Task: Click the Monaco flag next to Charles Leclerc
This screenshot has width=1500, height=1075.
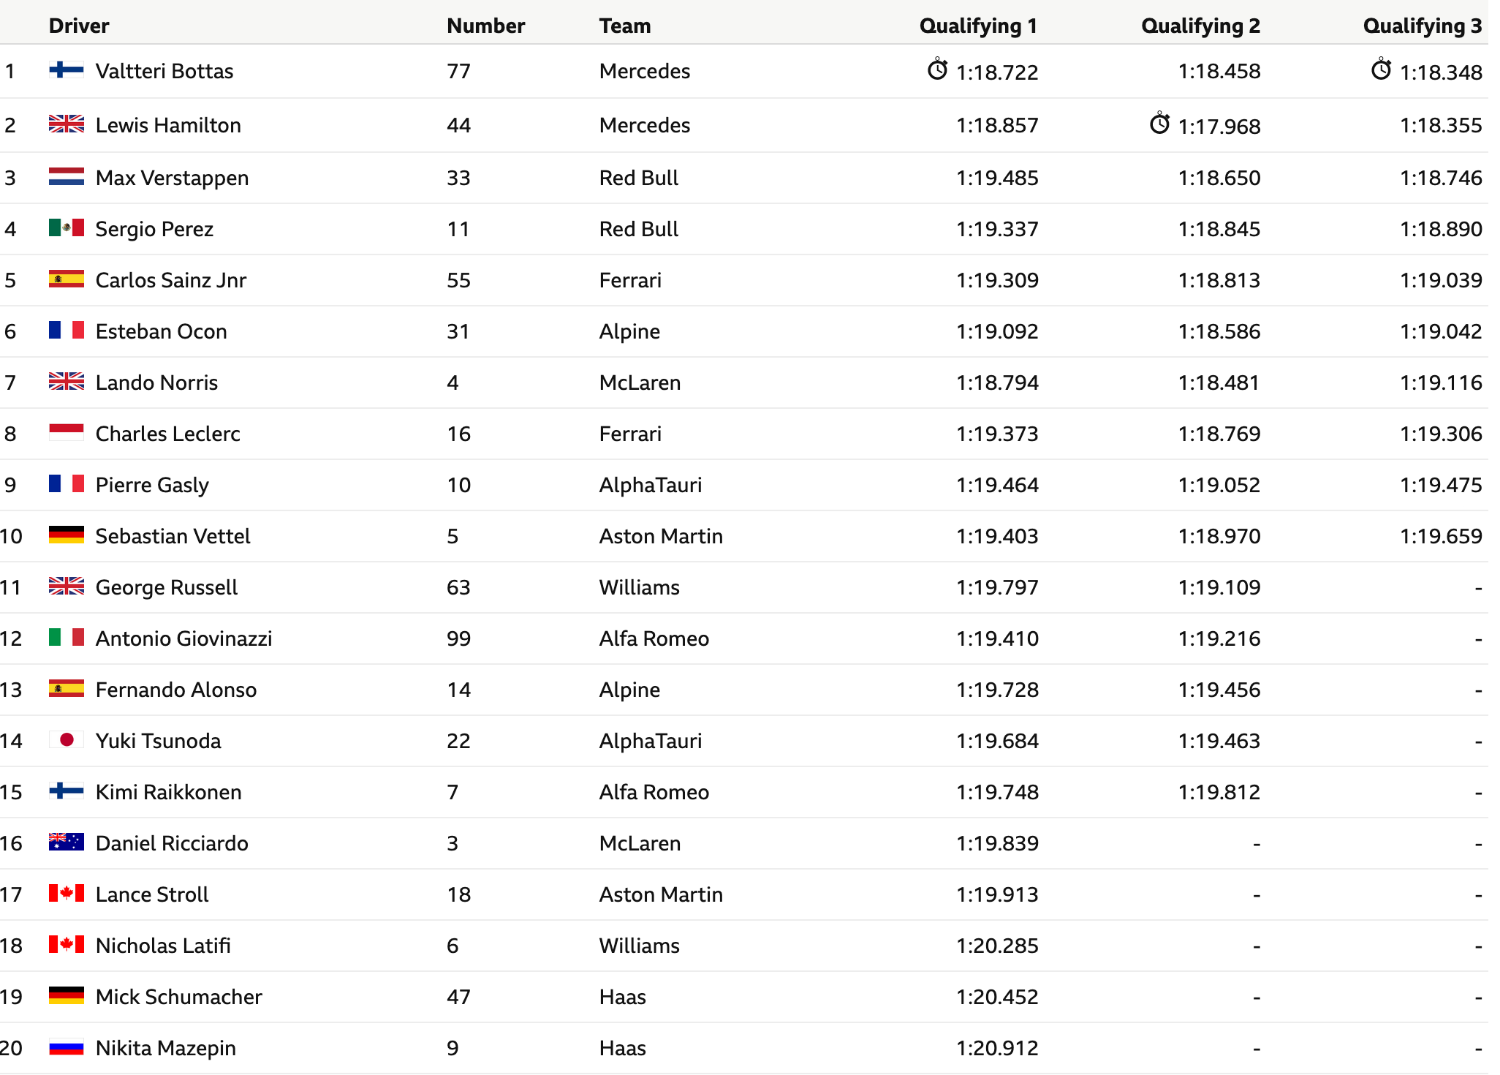Action: point(66,433)
